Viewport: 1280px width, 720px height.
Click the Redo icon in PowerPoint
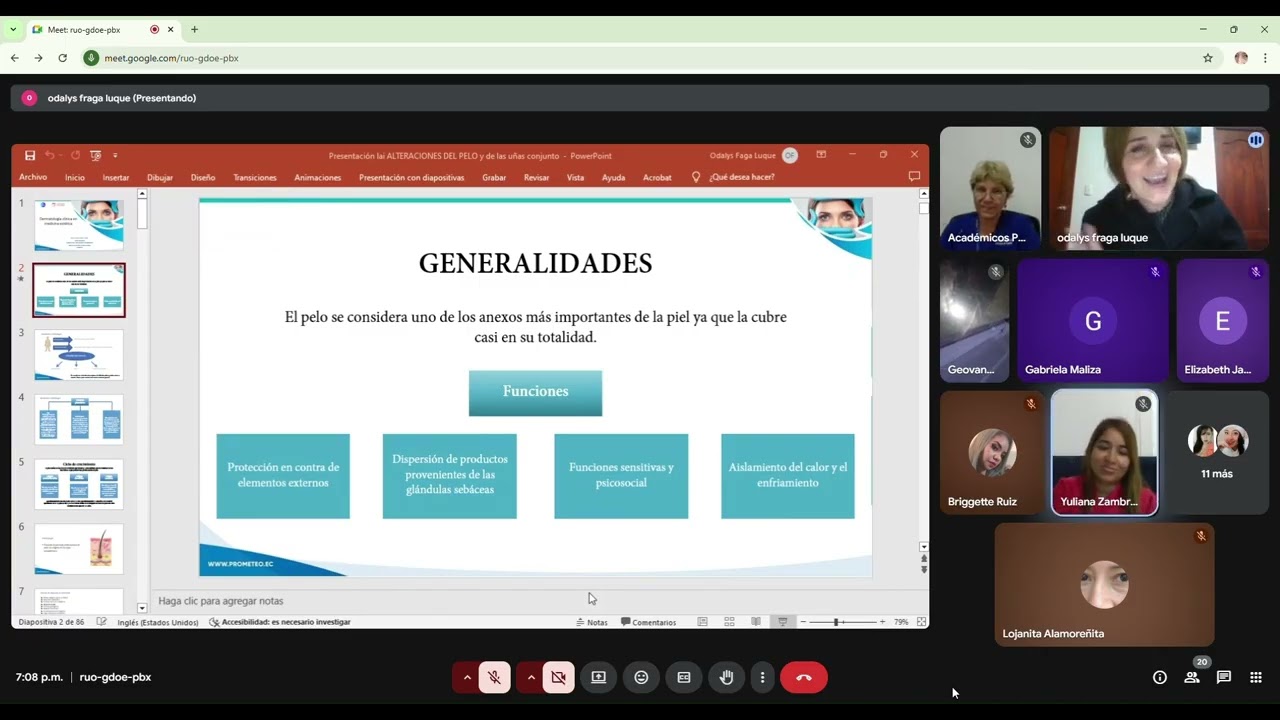[x=75, y=155]
